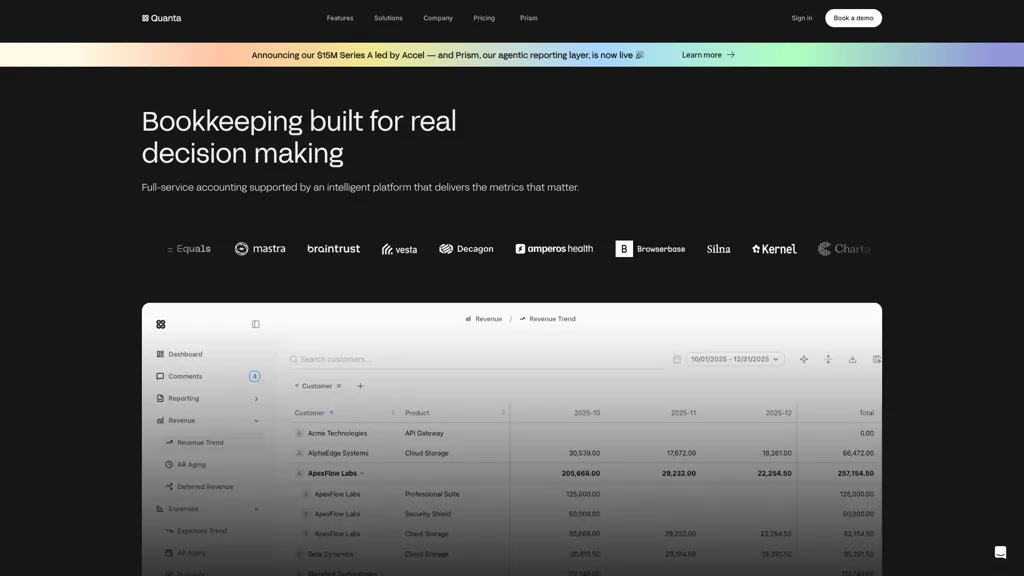Click the 205,668.00 cell
The width and height of the screenshot is (1024, 576).
tap(581, 473)
